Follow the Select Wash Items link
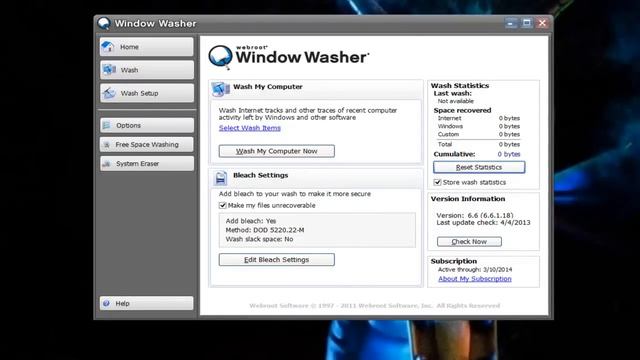Image resolution: width=640 pixels, height=360 pixels. (x=250, y=128)
